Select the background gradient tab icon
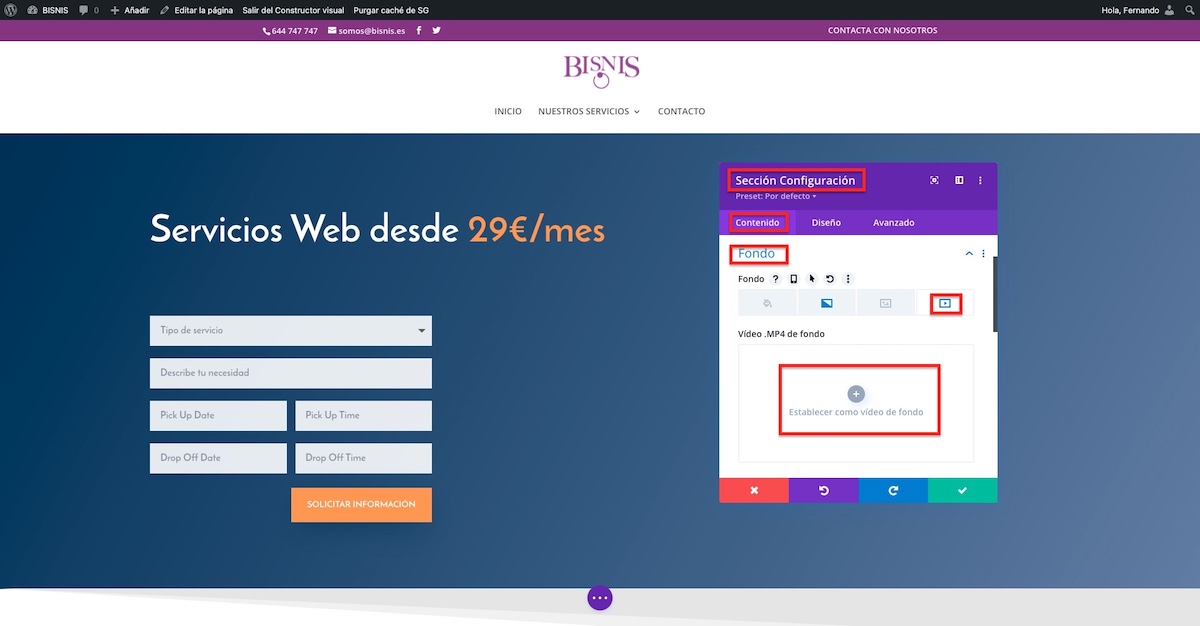 tap(826, 303)
